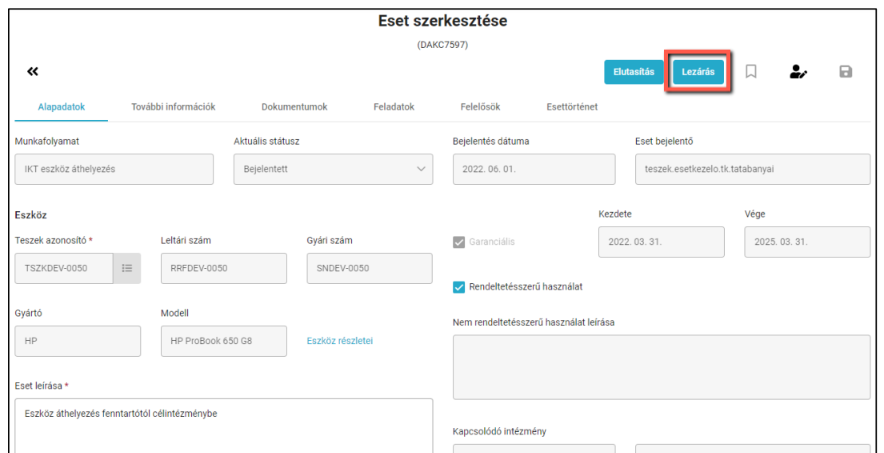
Task: Click into the Eset leírása text area
Action: (x=224, y=425)
